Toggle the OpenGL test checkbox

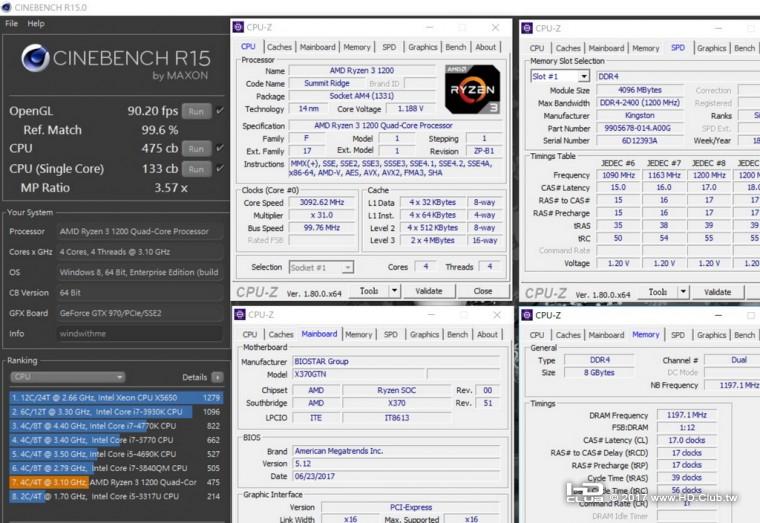pyautogui.click(x=220, y=111)
